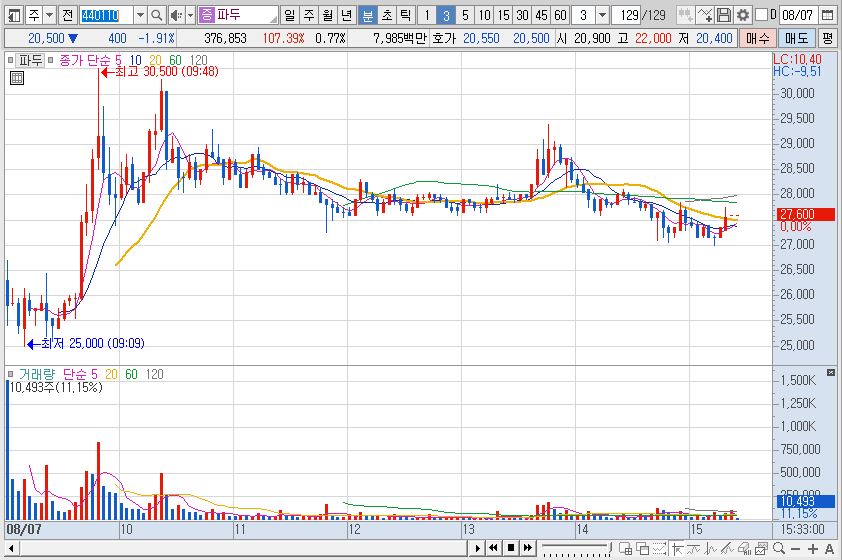The height and width of the screenshot is (560, 842).
Task: Choose the 60 minute interval button
Action: click(x=561, y=15)
